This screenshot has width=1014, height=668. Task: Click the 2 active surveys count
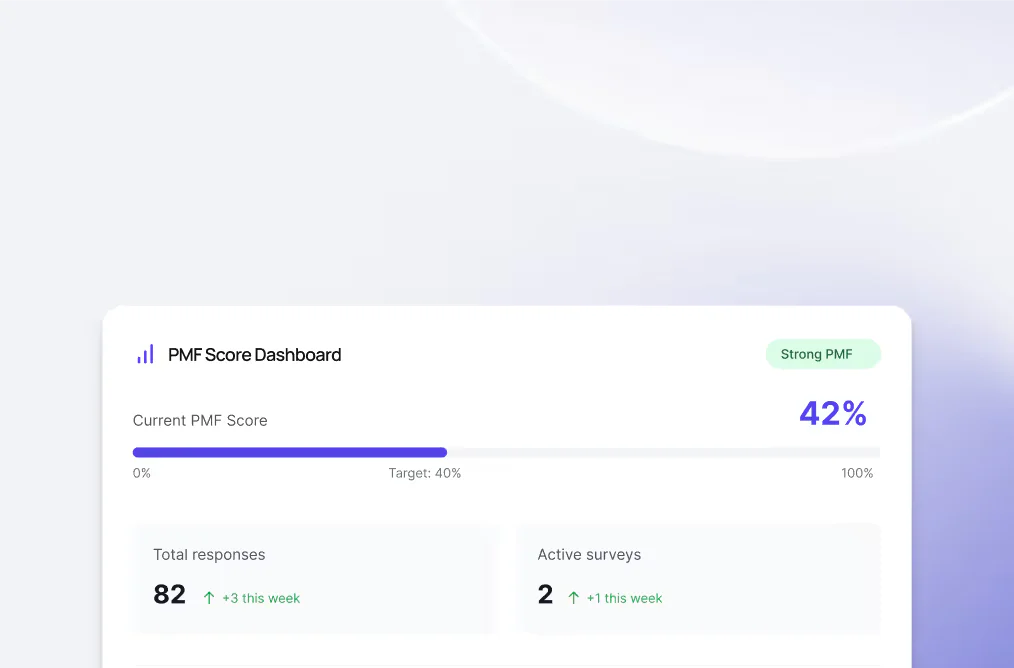(545, 594)
